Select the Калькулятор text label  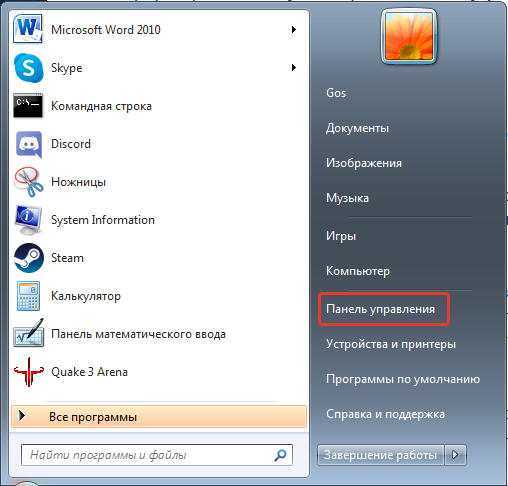coord(86,296)
